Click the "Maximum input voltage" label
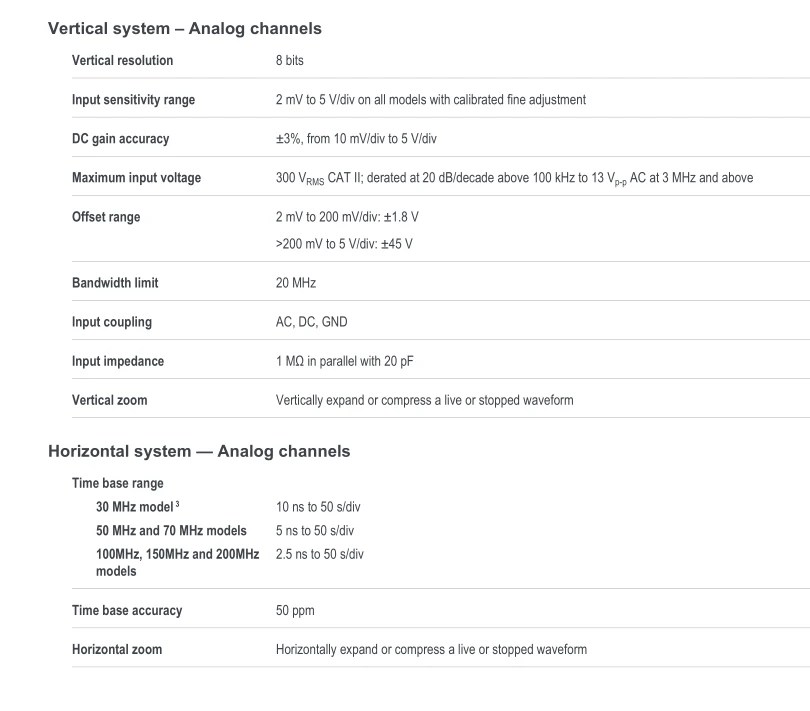Screen dimensions: 810x711 [136, 178]
